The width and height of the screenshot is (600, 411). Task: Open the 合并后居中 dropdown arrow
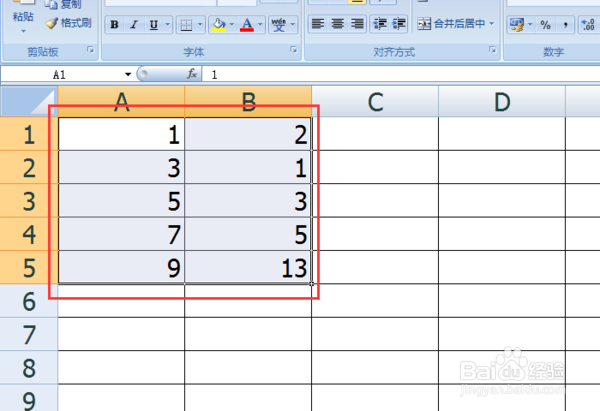[x=492, y=24]
